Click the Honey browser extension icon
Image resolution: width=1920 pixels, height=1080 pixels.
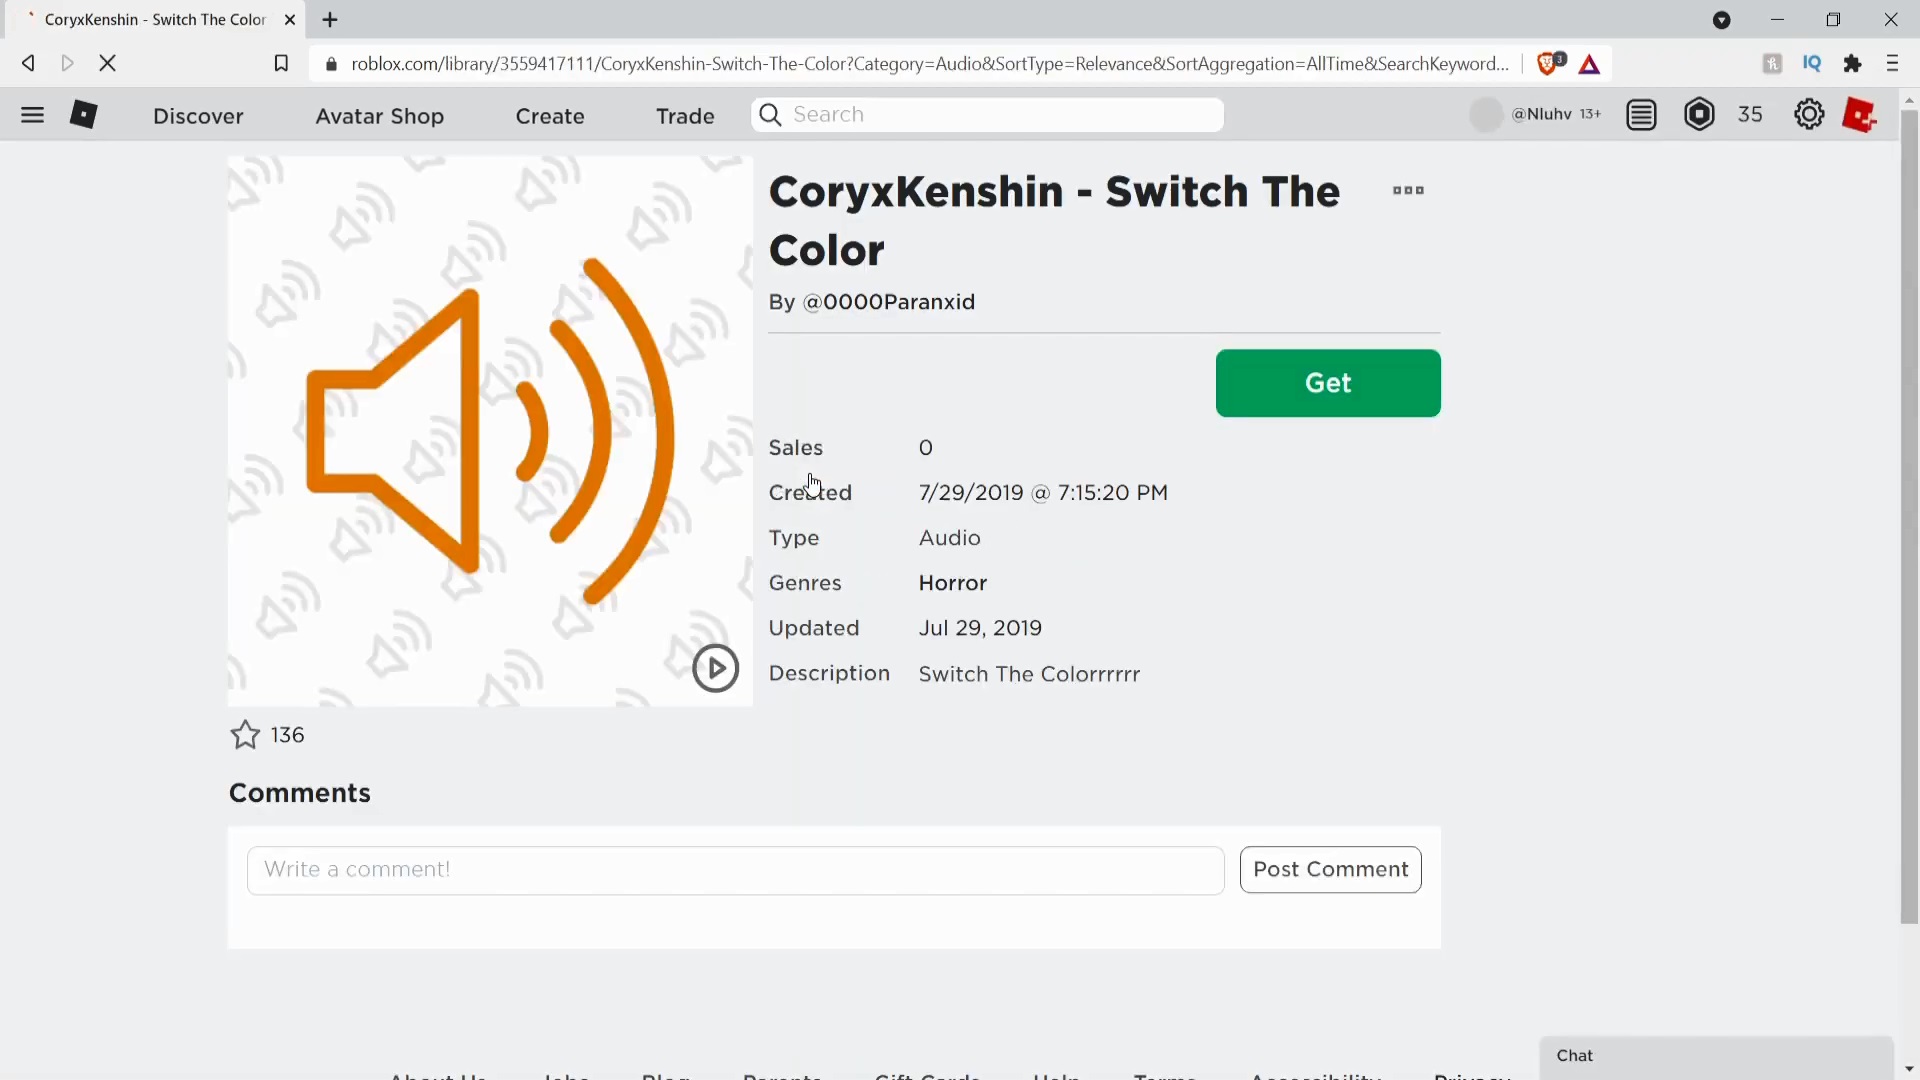click(x=1771, y=63)
